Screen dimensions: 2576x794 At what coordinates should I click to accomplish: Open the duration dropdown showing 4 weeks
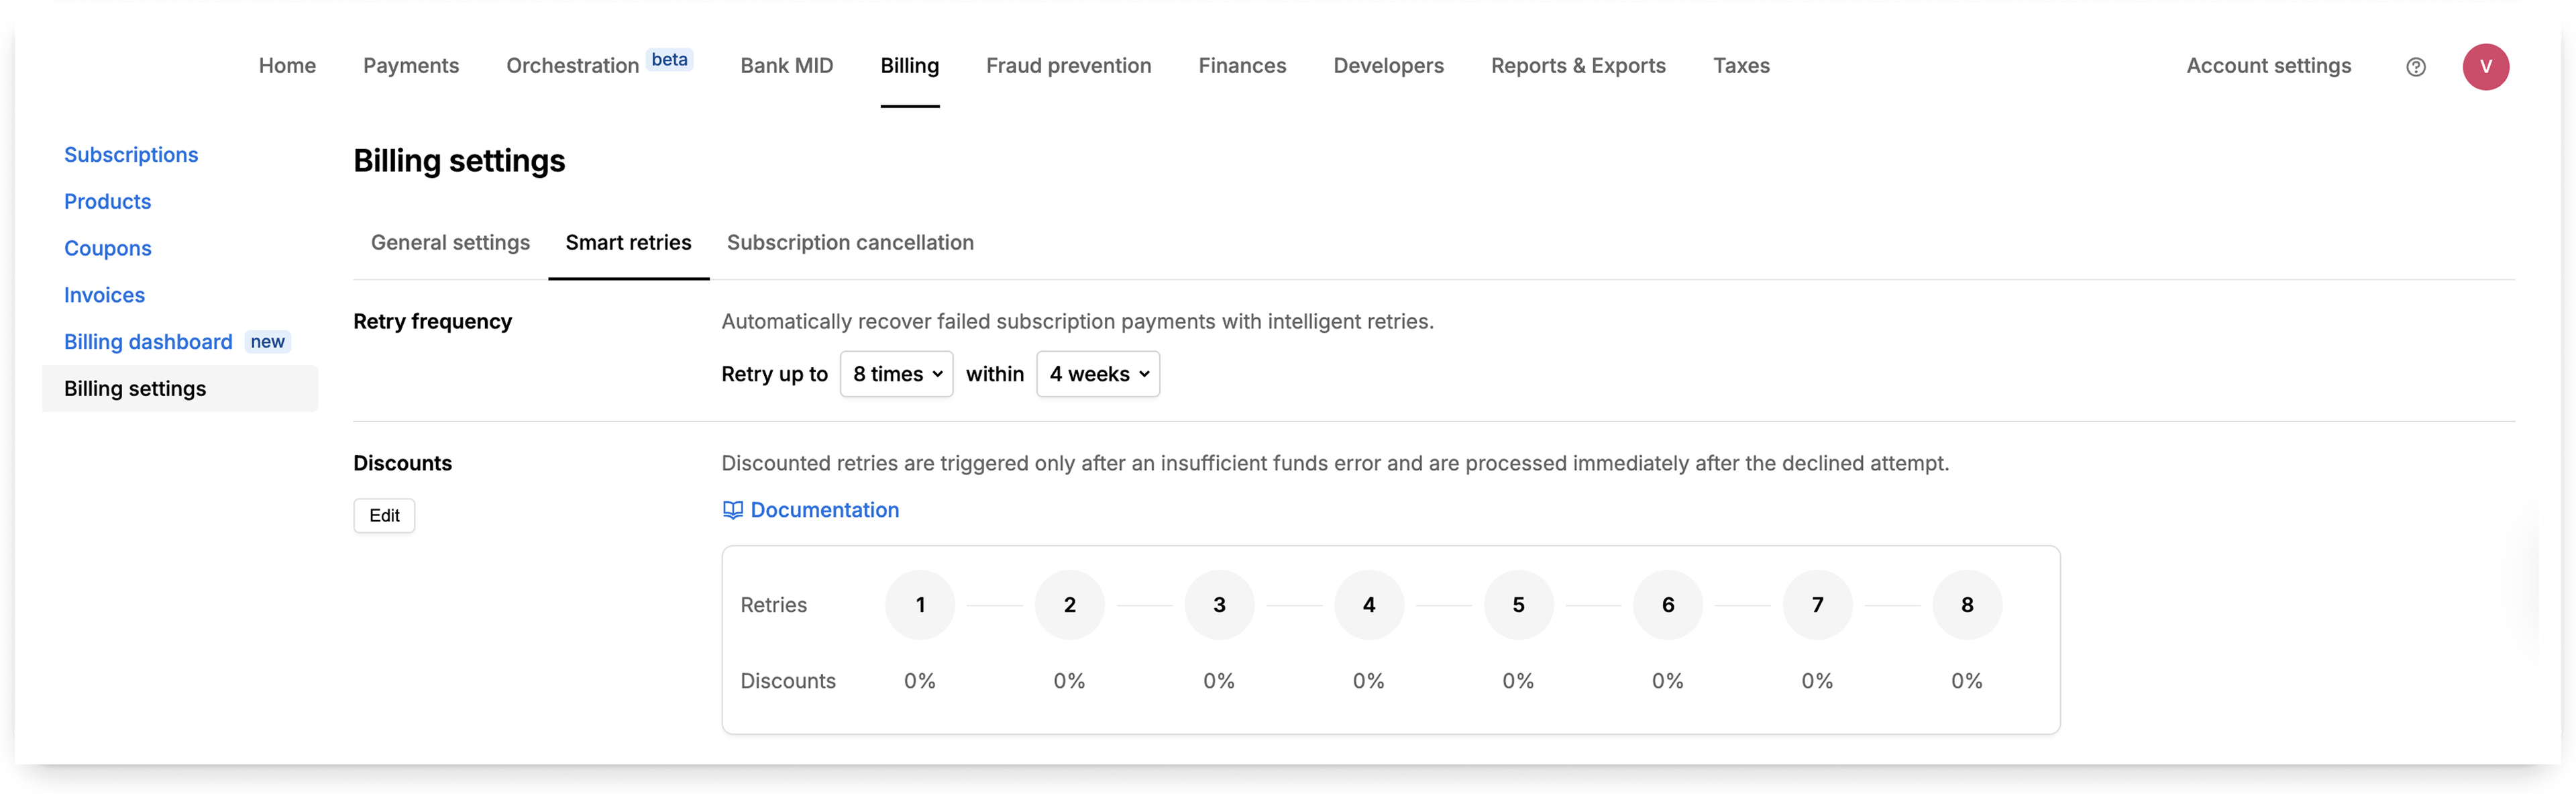pyautogui.click(x=1097, y=373)
